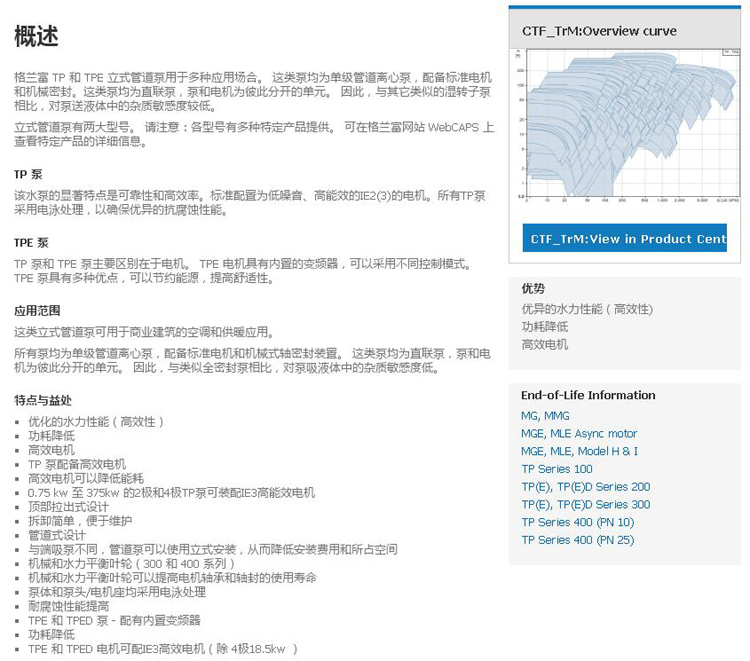Open the MGE, MLE, Model H & I link
Screen dimensions: 750x661
click(x=579, y=451)
